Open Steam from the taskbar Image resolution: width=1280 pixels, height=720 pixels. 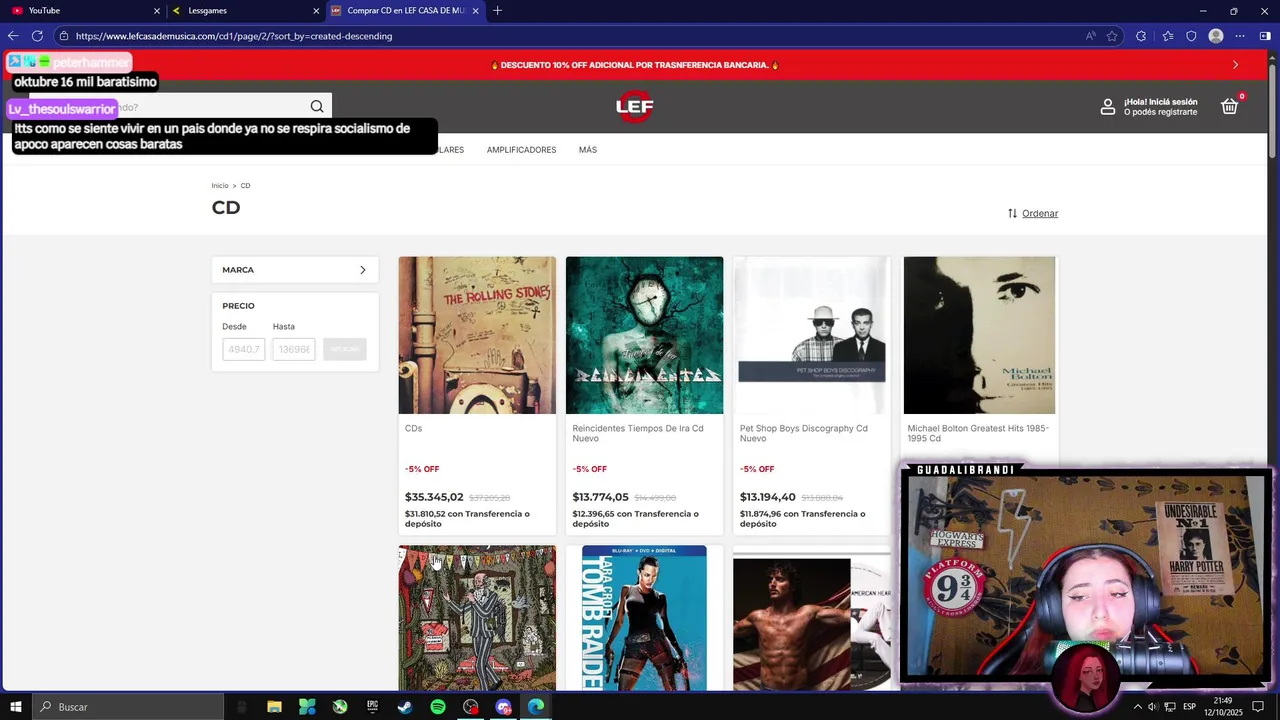[405, 707]
